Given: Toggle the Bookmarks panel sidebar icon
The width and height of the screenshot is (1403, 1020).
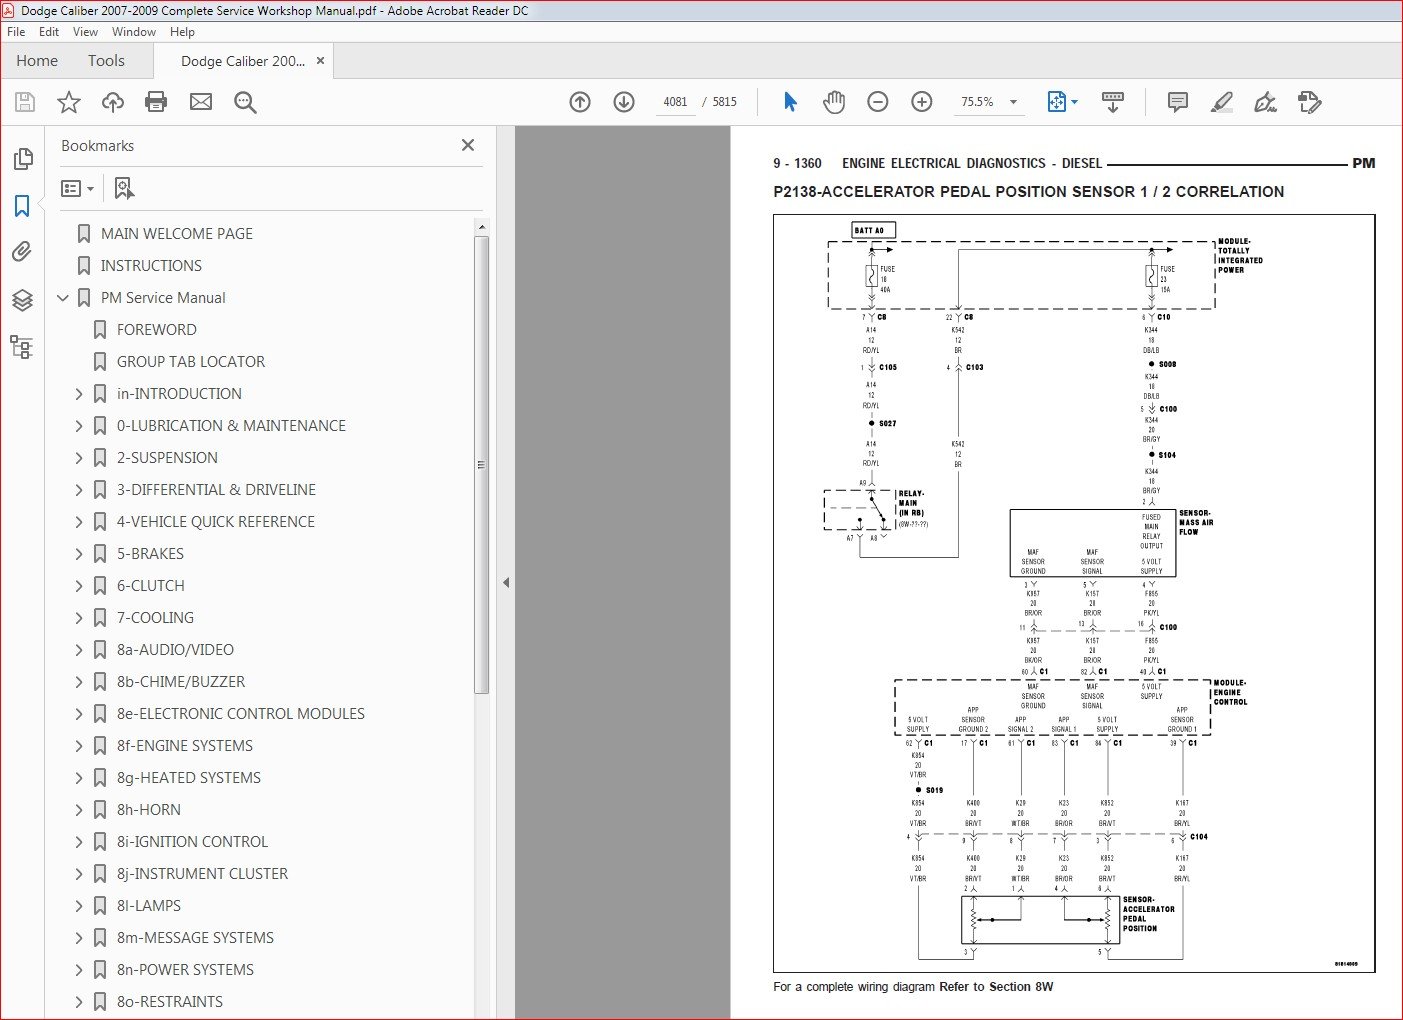Looking at the screenshot, I should (22, 206).
